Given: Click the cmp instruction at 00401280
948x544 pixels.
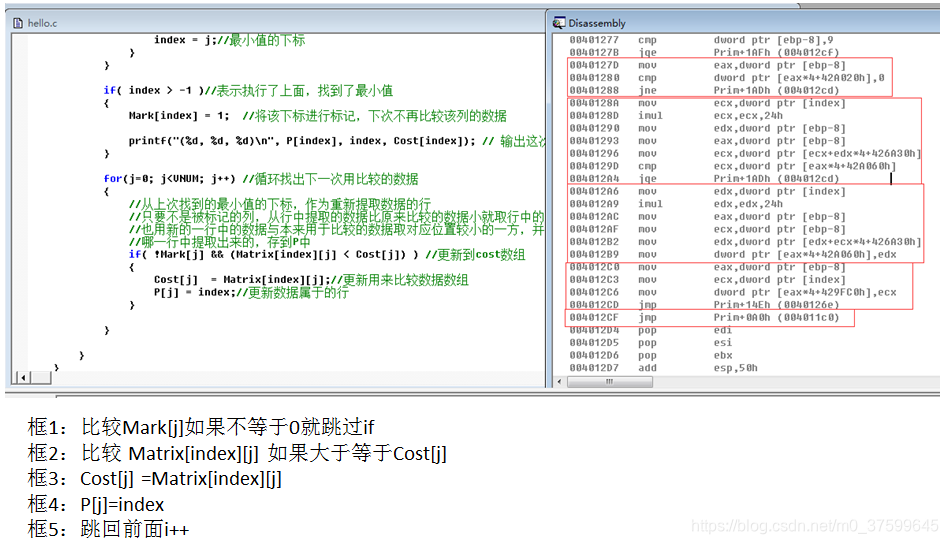Looking at the screenshot, I should [x=726, y=78].
